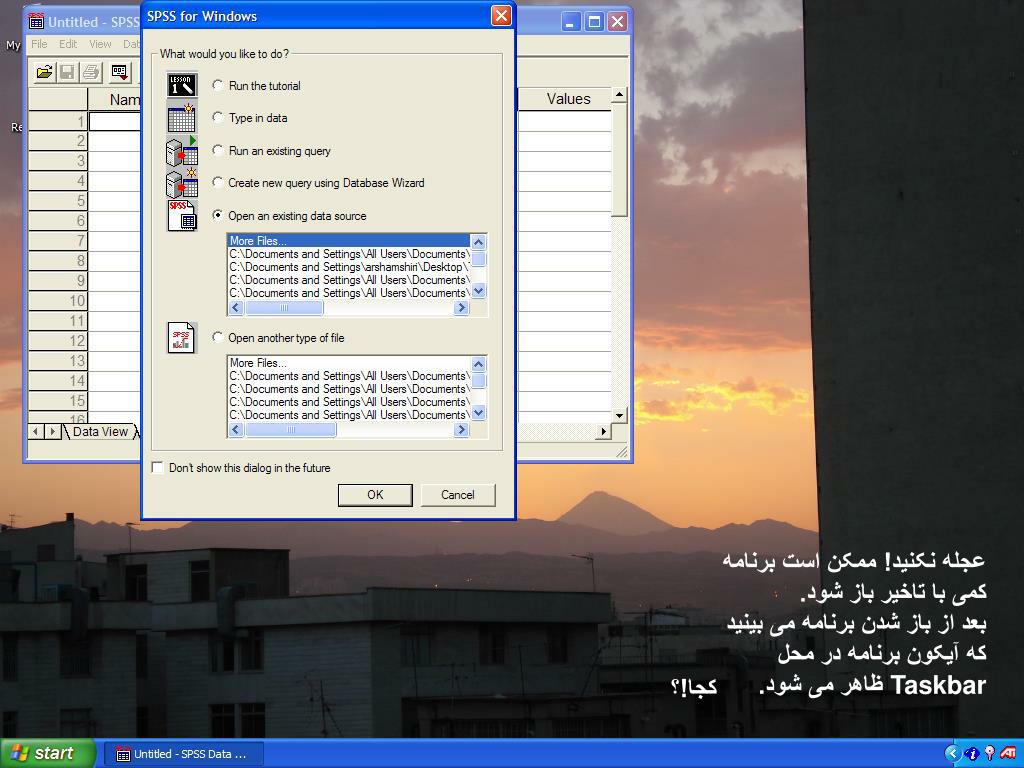Click the down arrow in other file list
This screenshot has height=768, width=1024.
coord(479,413)
